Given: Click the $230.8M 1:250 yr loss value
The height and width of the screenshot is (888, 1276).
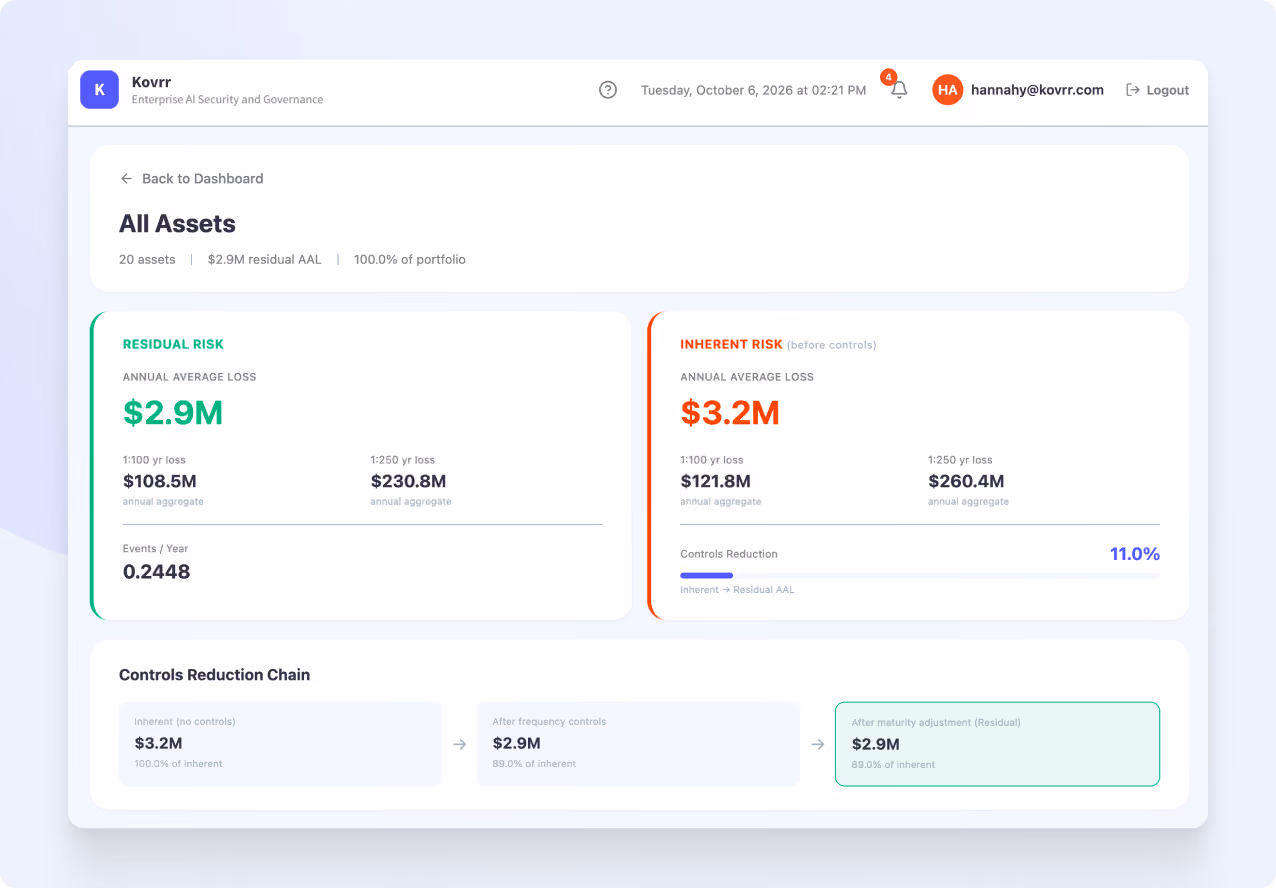Looking at the screenshot, I should (408, 481).
